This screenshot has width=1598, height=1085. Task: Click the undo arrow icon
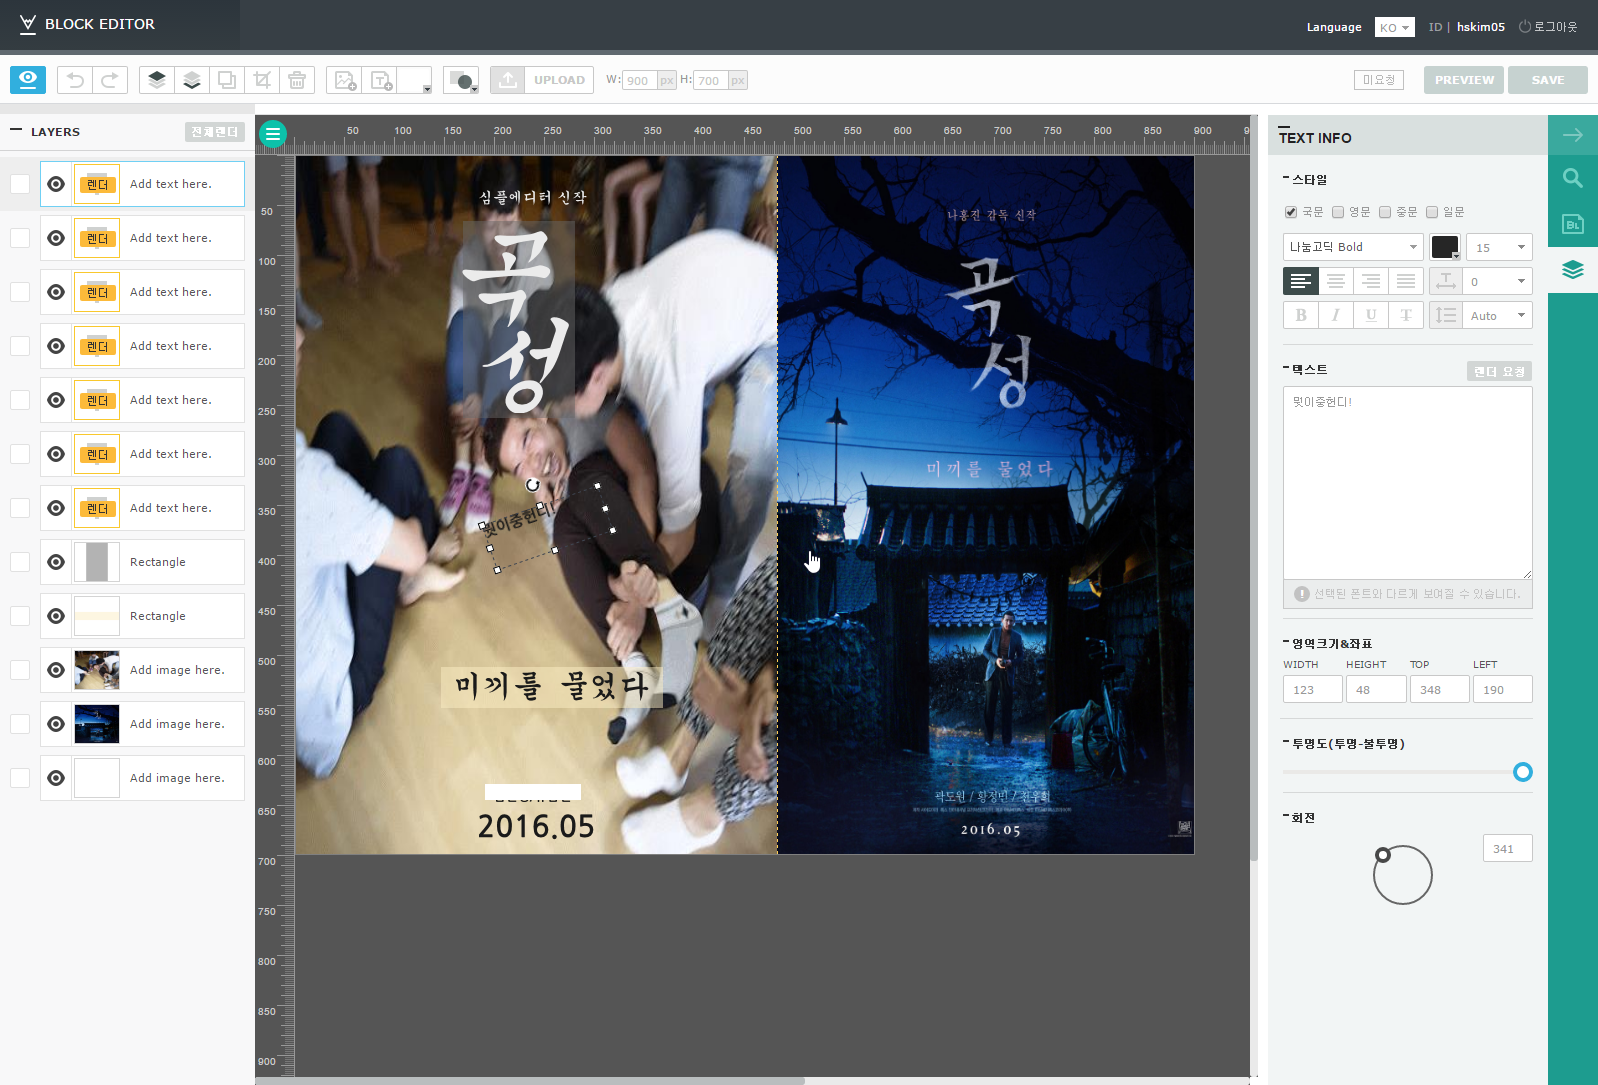tap(75, 80)
